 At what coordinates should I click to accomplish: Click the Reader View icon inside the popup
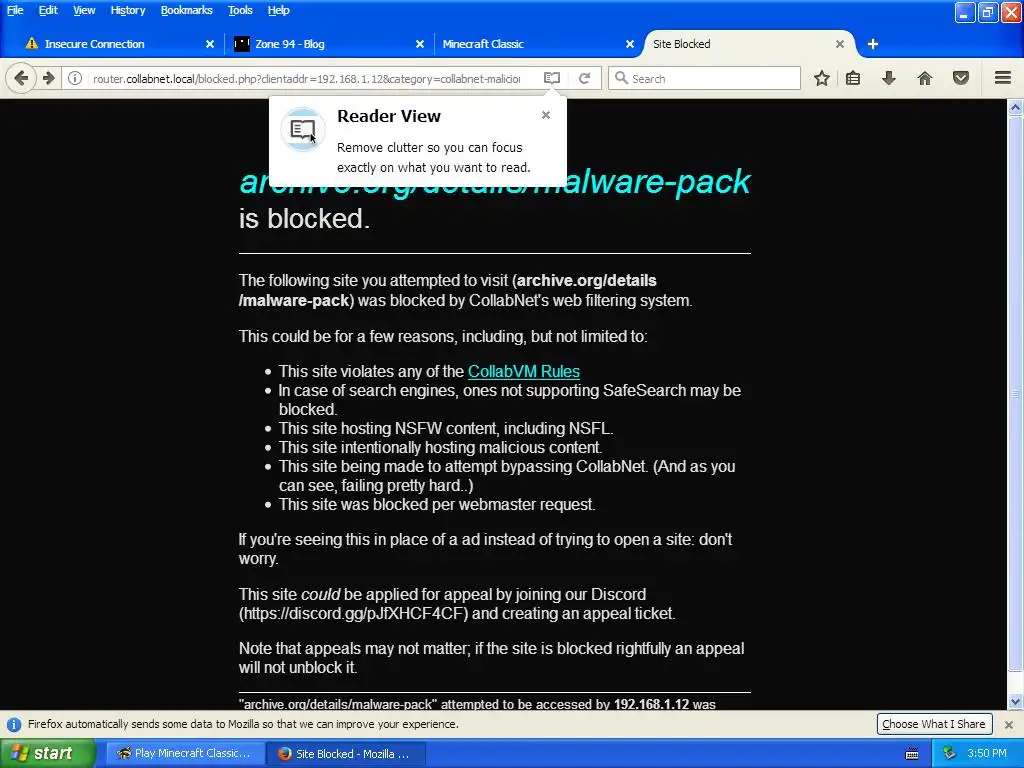[303, 129]
